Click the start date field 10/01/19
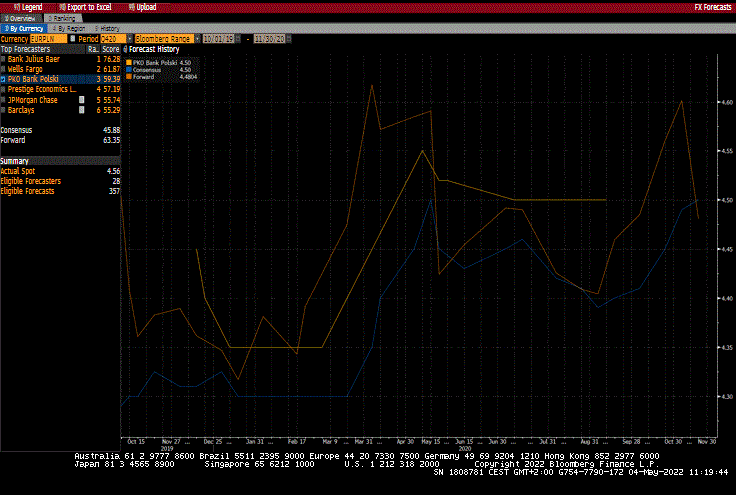736x495 pixels. coord(219,39)
